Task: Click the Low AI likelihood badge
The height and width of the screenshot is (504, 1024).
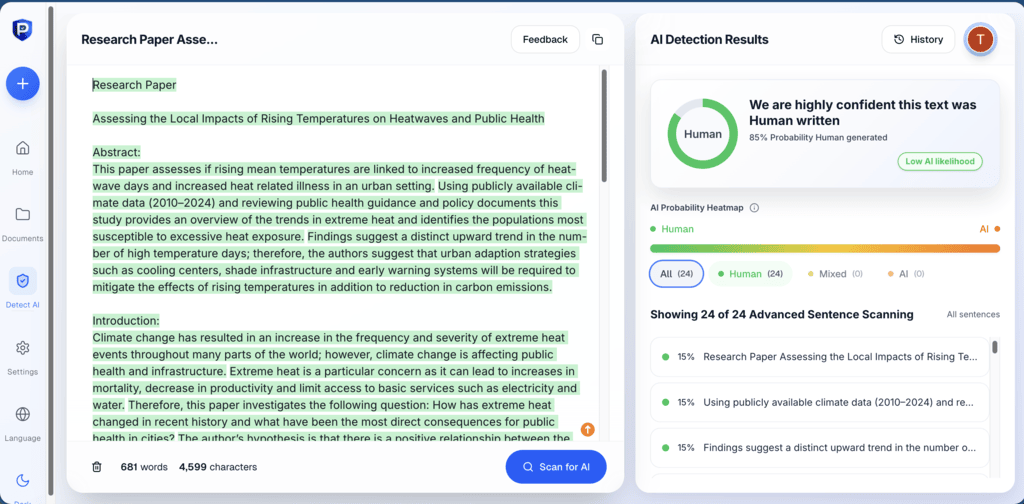Action: 940,161
